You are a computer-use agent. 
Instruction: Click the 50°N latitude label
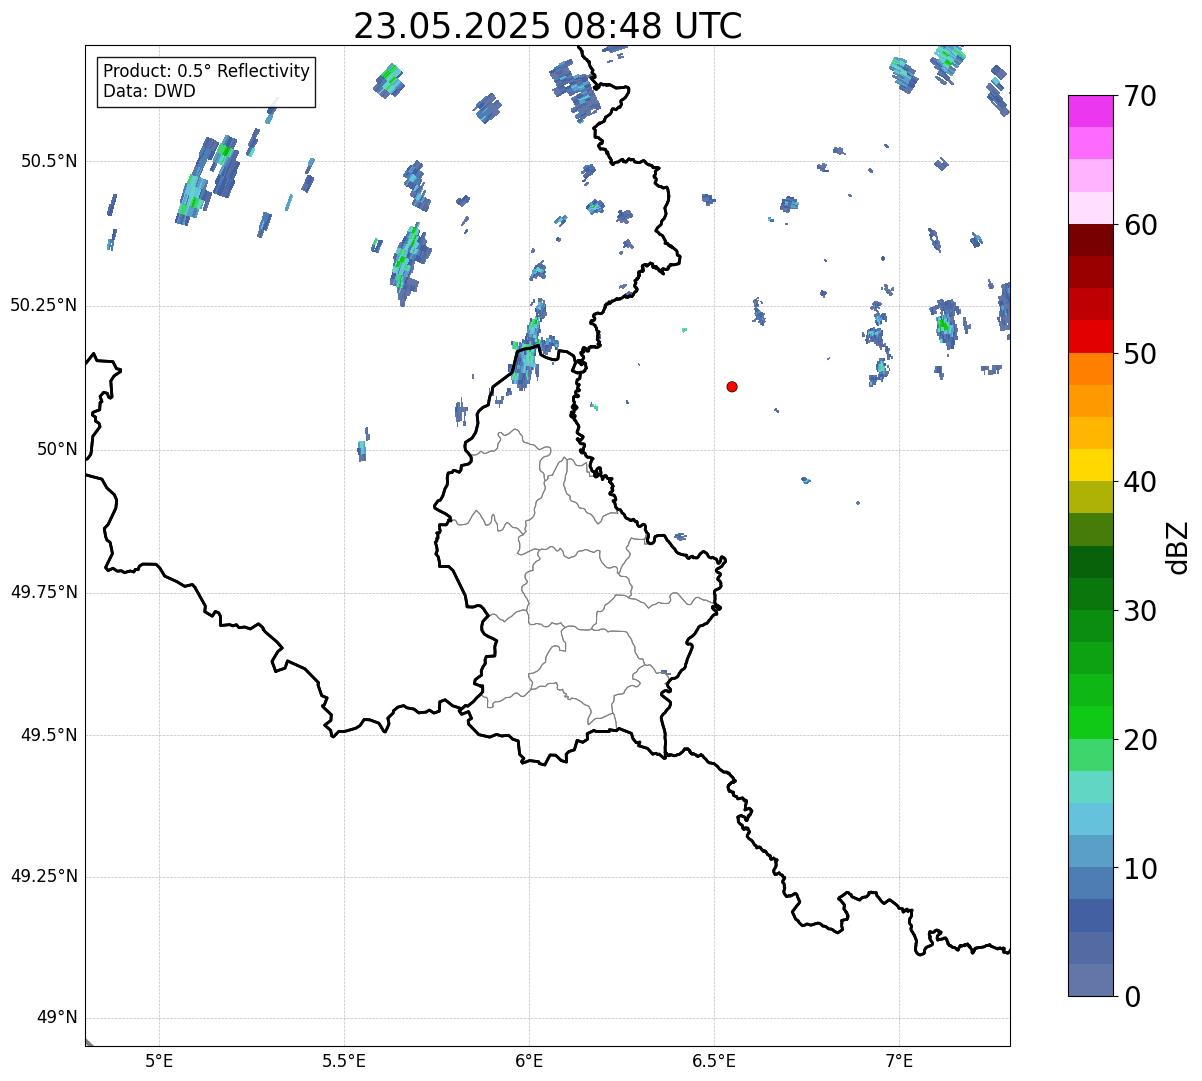pos(57,450)
